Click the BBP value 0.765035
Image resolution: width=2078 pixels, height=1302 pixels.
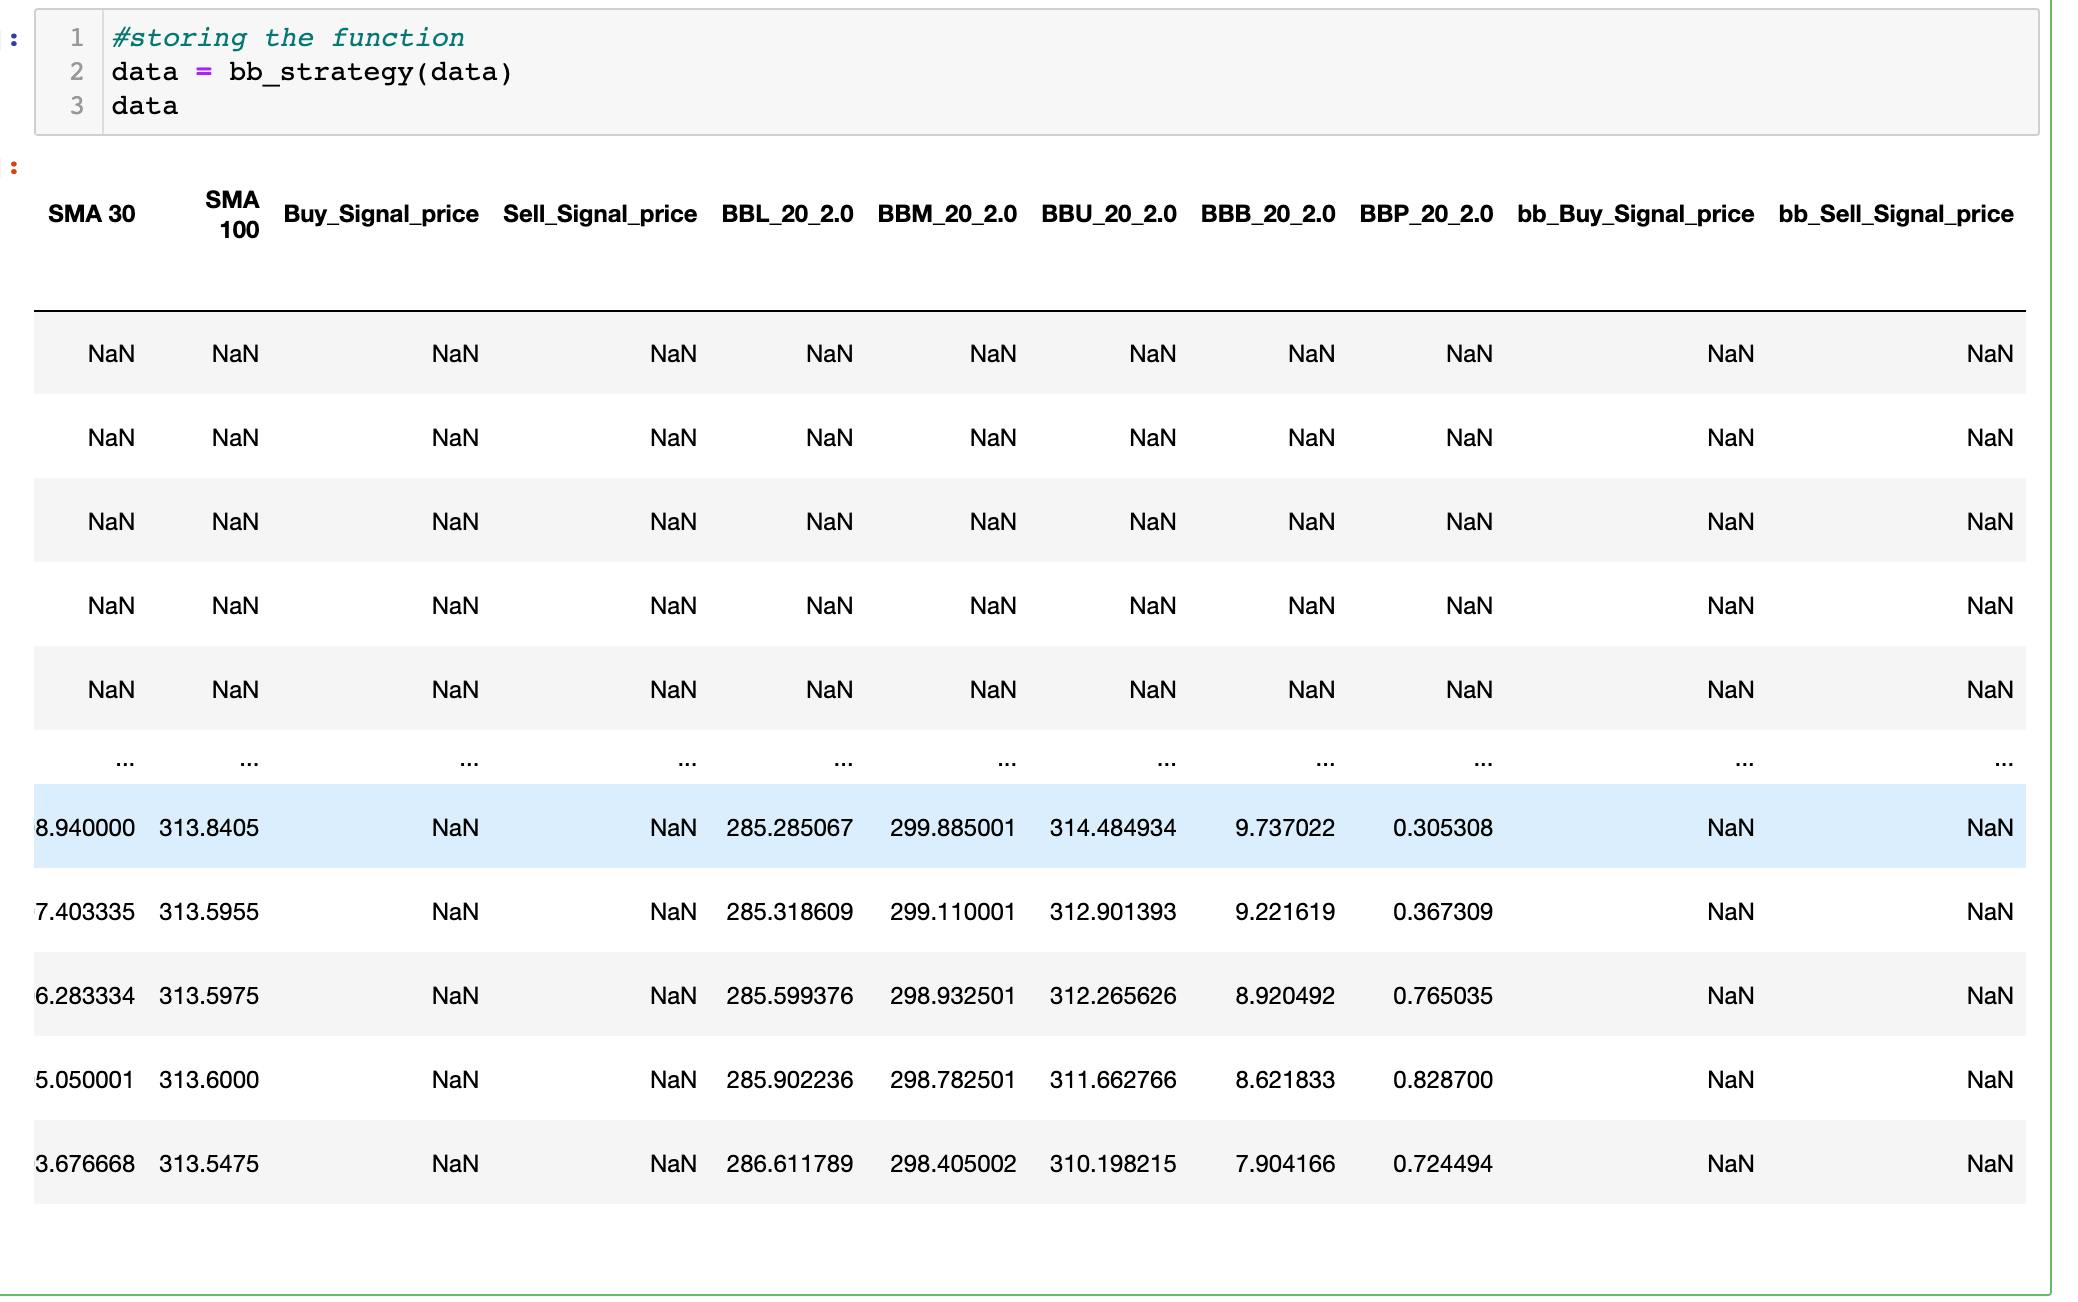(1443, 996)
